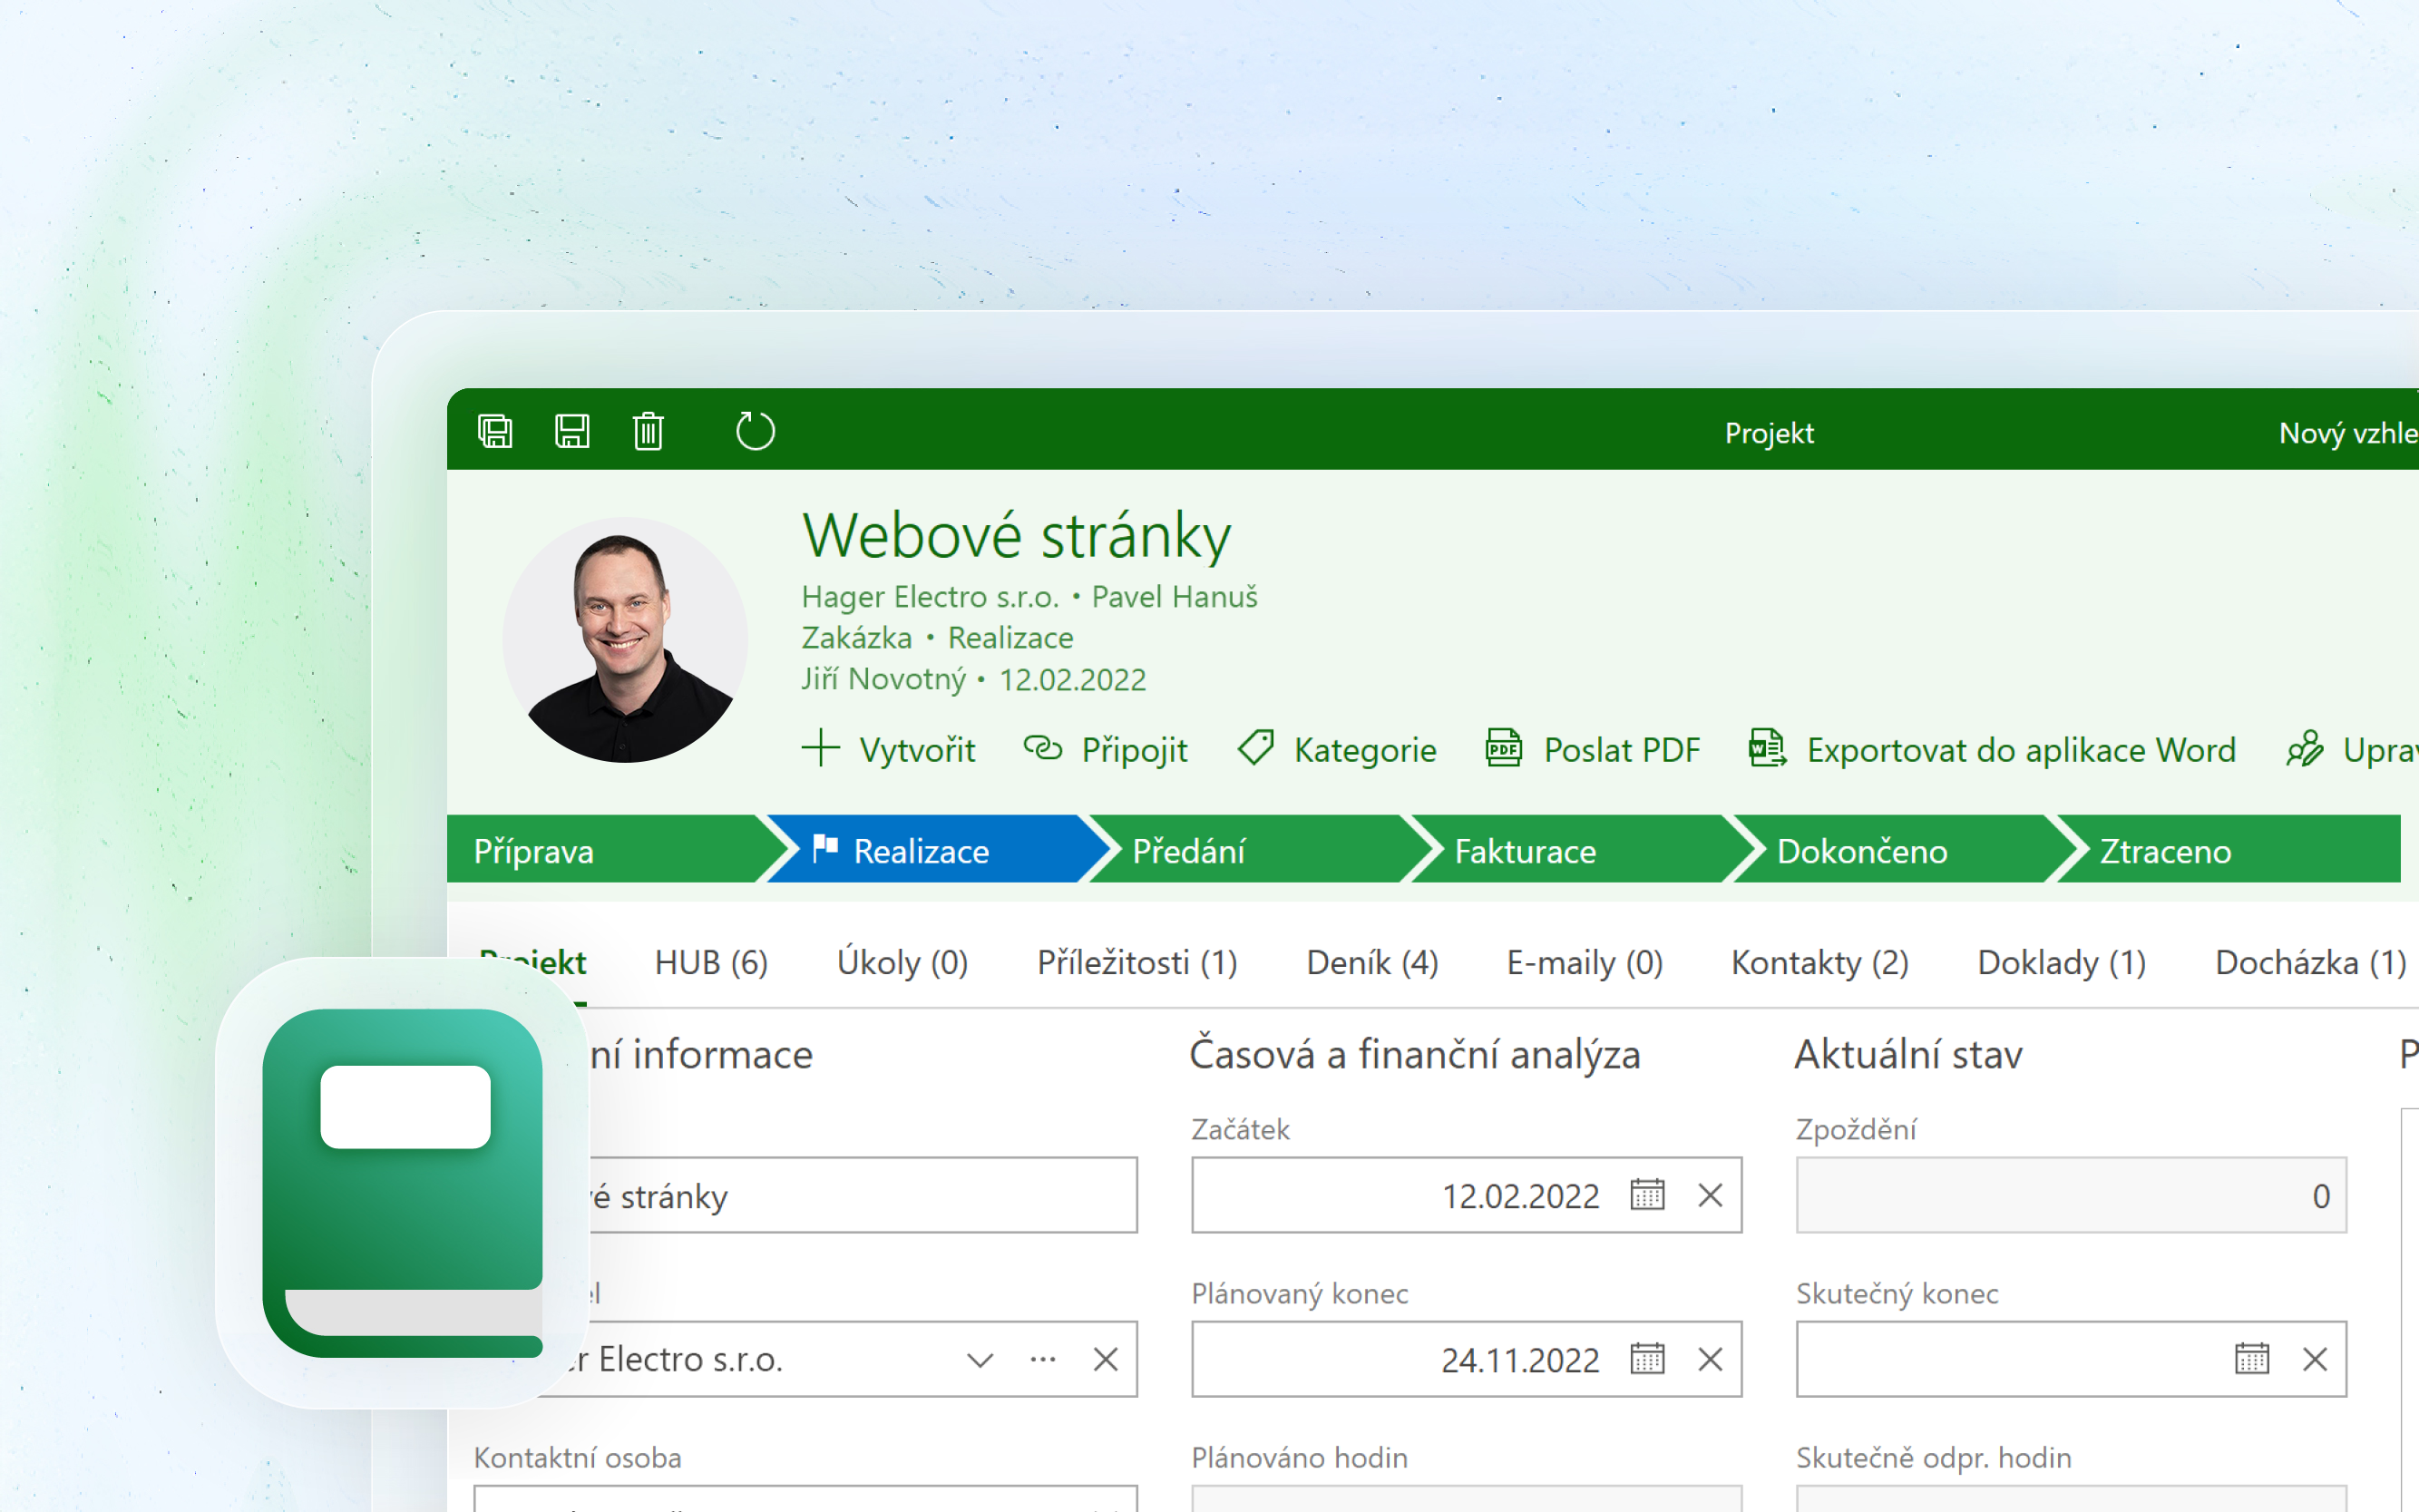Open calendar picker for Začátek date

[x=1647, y=1195]
